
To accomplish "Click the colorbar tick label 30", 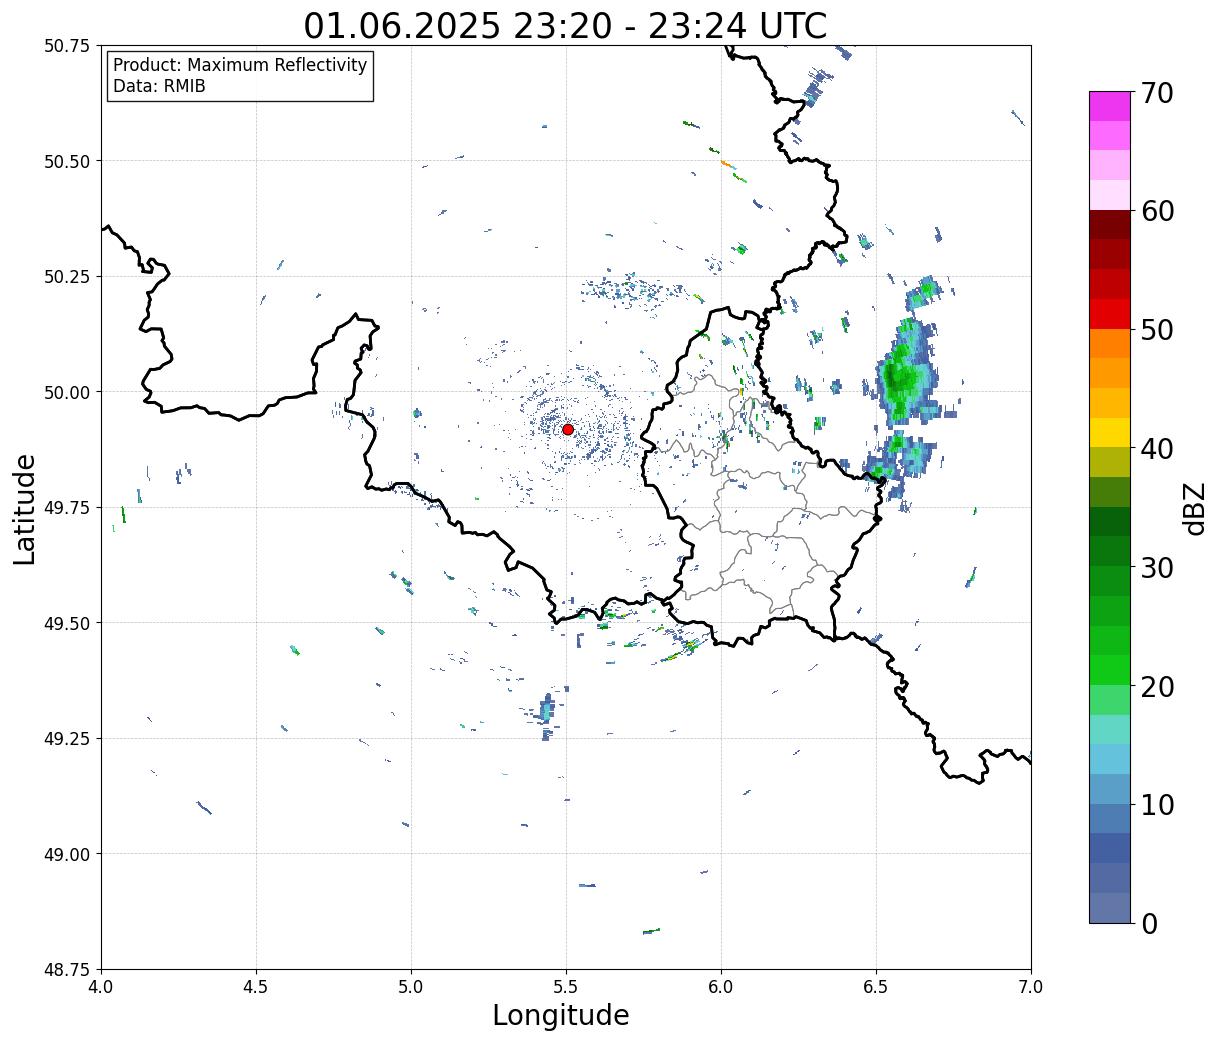I will pos(1157,567).
